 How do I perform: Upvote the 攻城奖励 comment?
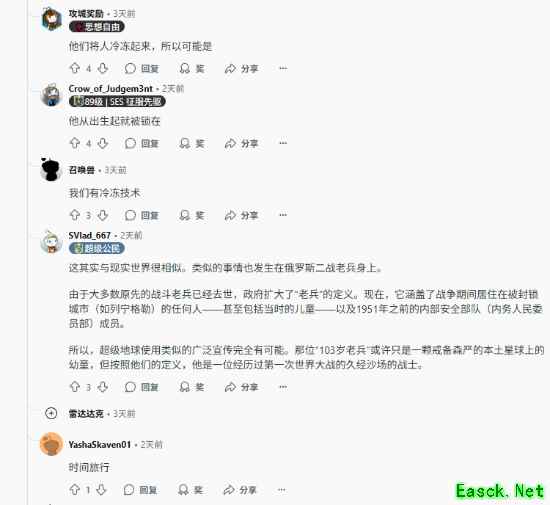[75, 68]
